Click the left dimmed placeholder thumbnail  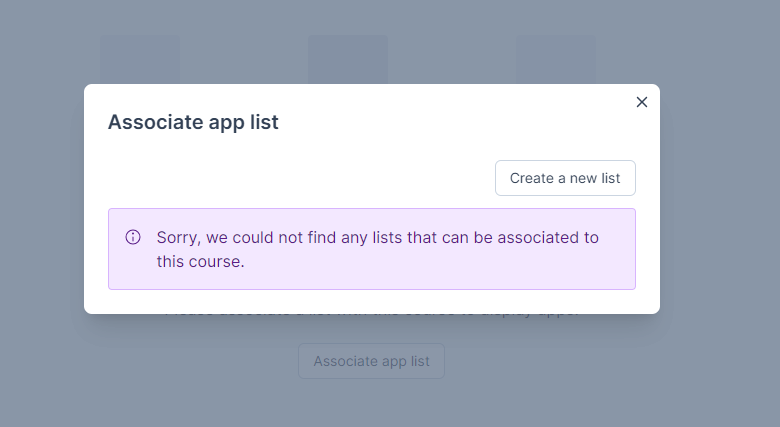click(140, 59)
